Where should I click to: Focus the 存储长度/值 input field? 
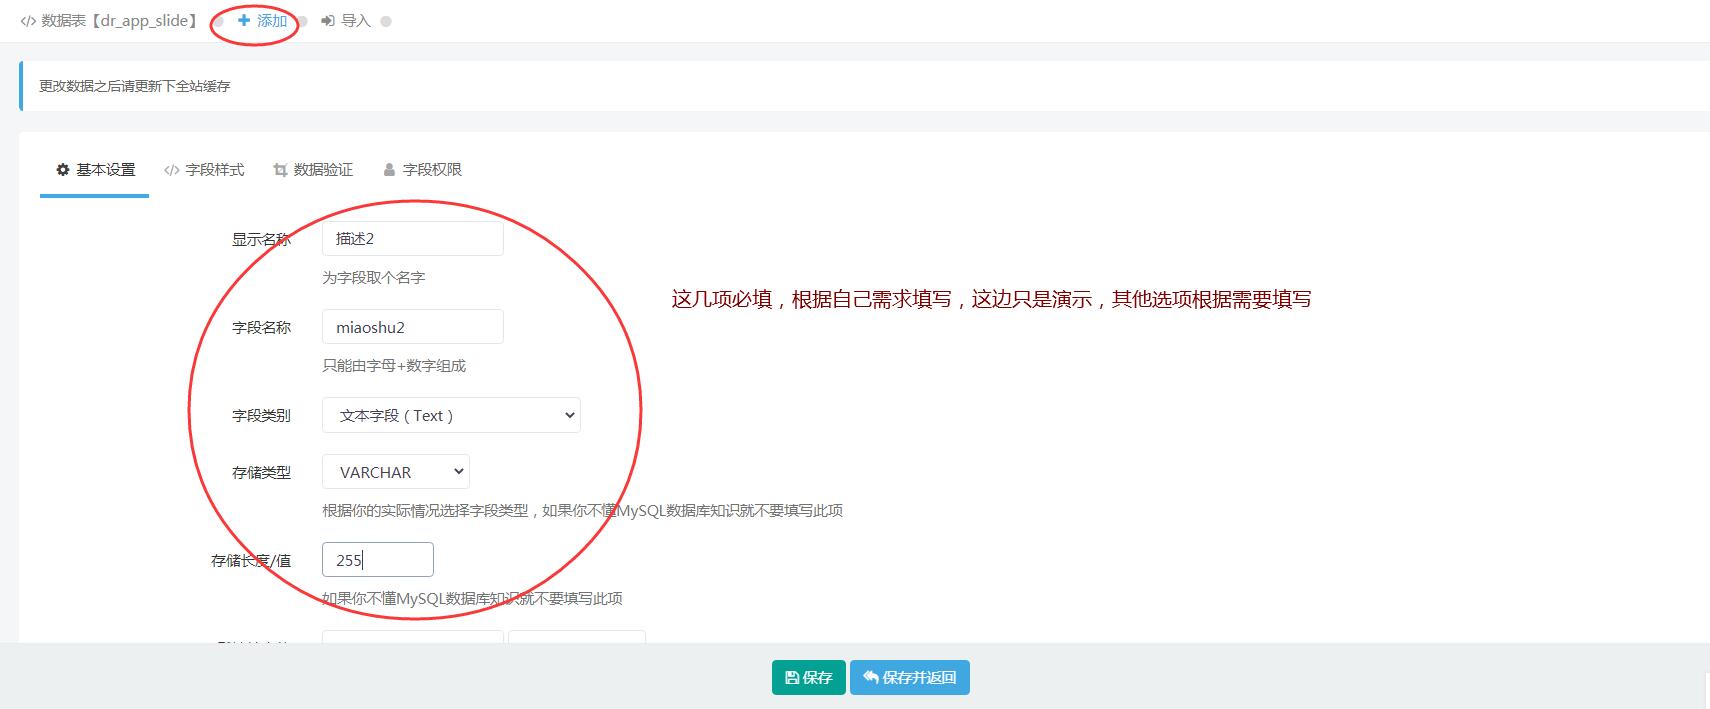[x=378, y=560]
